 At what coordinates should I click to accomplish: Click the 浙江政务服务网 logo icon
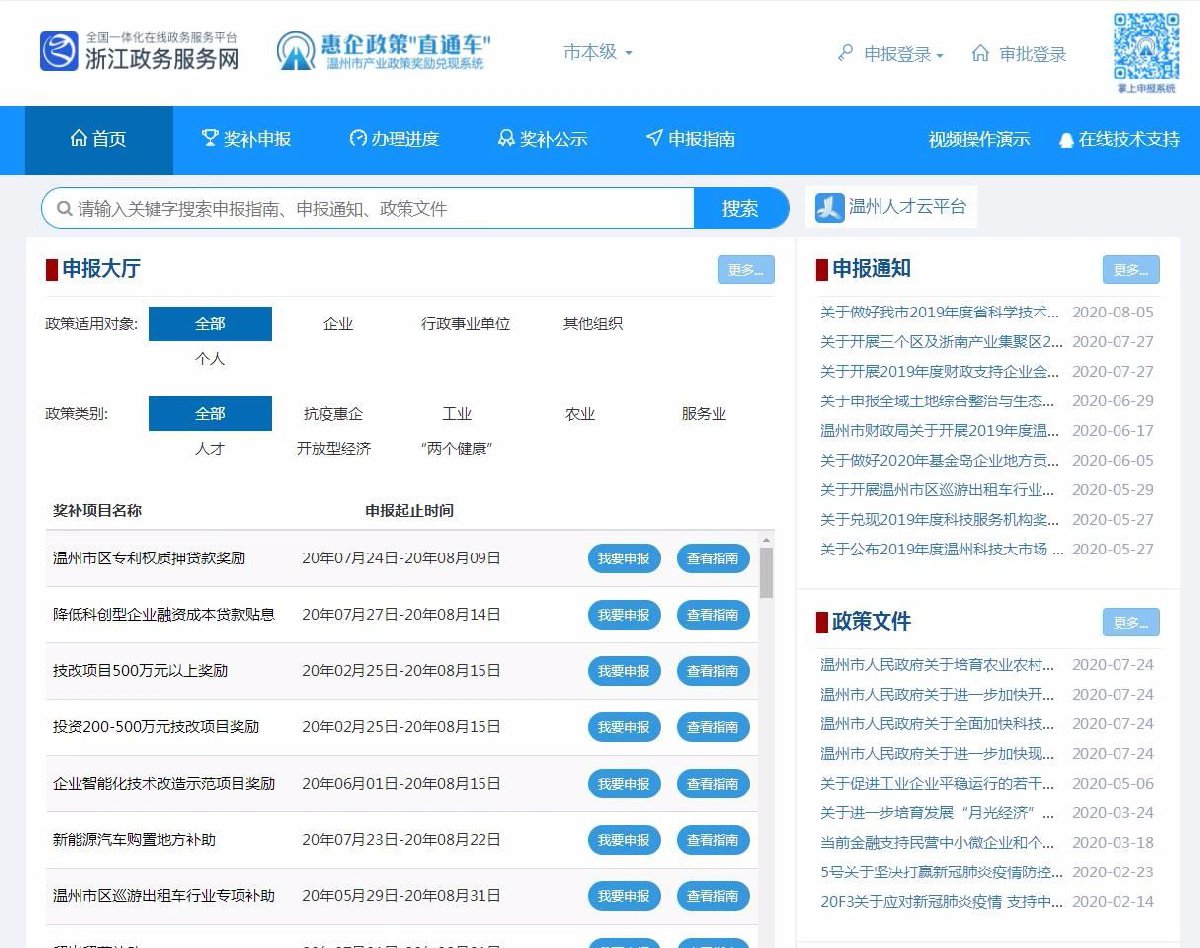[x=59, y=51]
